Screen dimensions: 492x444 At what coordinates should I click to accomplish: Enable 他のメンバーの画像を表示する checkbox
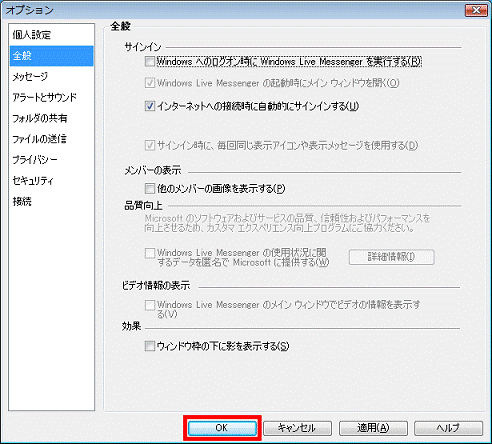(x=150, y=188)
